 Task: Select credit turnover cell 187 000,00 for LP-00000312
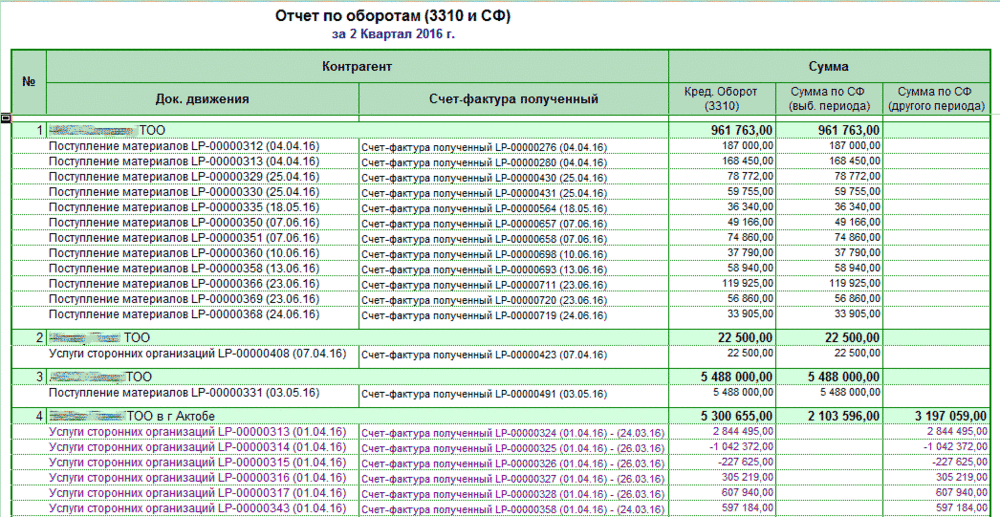749,146
